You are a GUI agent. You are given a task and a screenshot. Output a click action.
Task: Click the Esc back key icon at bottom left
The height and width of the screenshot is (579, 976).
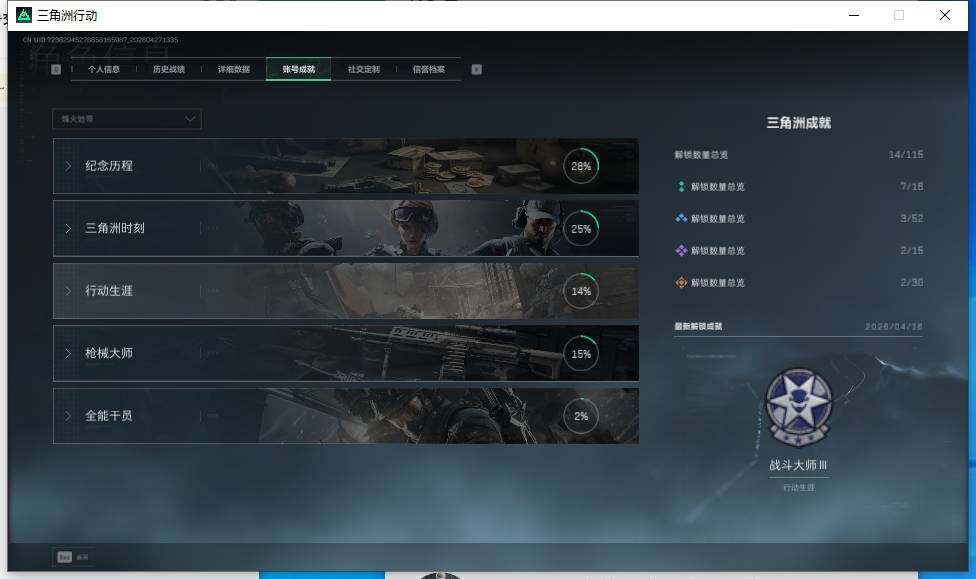click(x=65, y=557)
